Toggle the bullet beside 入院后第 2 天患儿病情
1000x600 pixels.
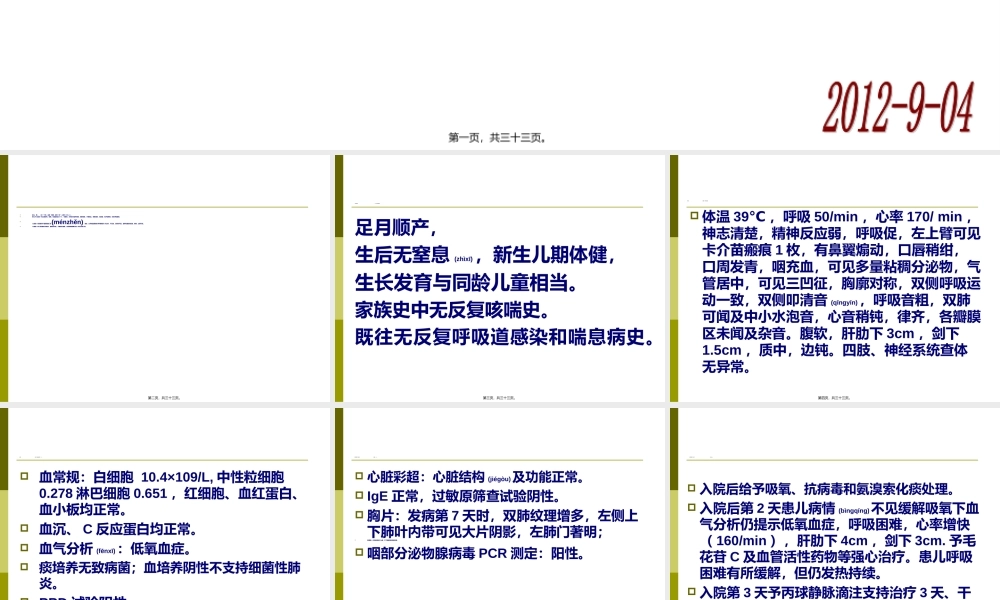coord(693,505)
